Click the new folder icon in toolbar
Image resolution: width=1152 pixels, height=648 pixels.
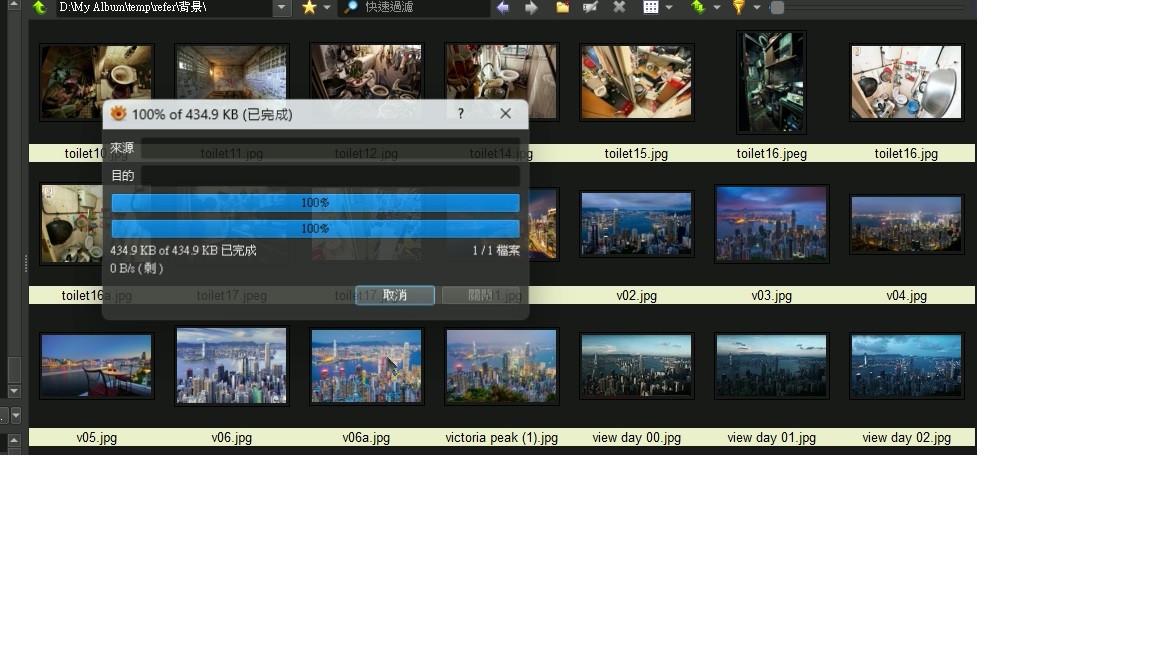click(x=562, y=7)
